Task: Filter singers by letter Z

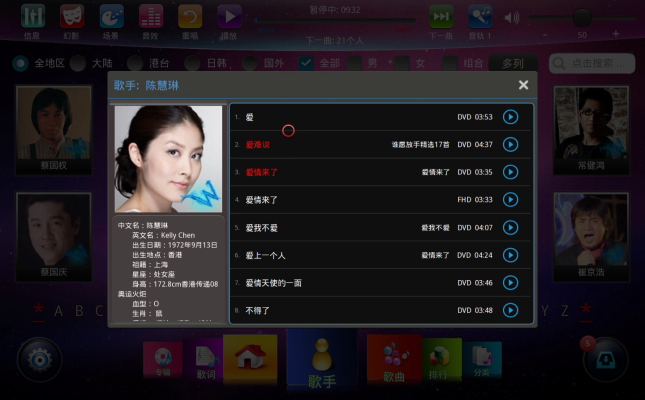Action: pos(565,311)
